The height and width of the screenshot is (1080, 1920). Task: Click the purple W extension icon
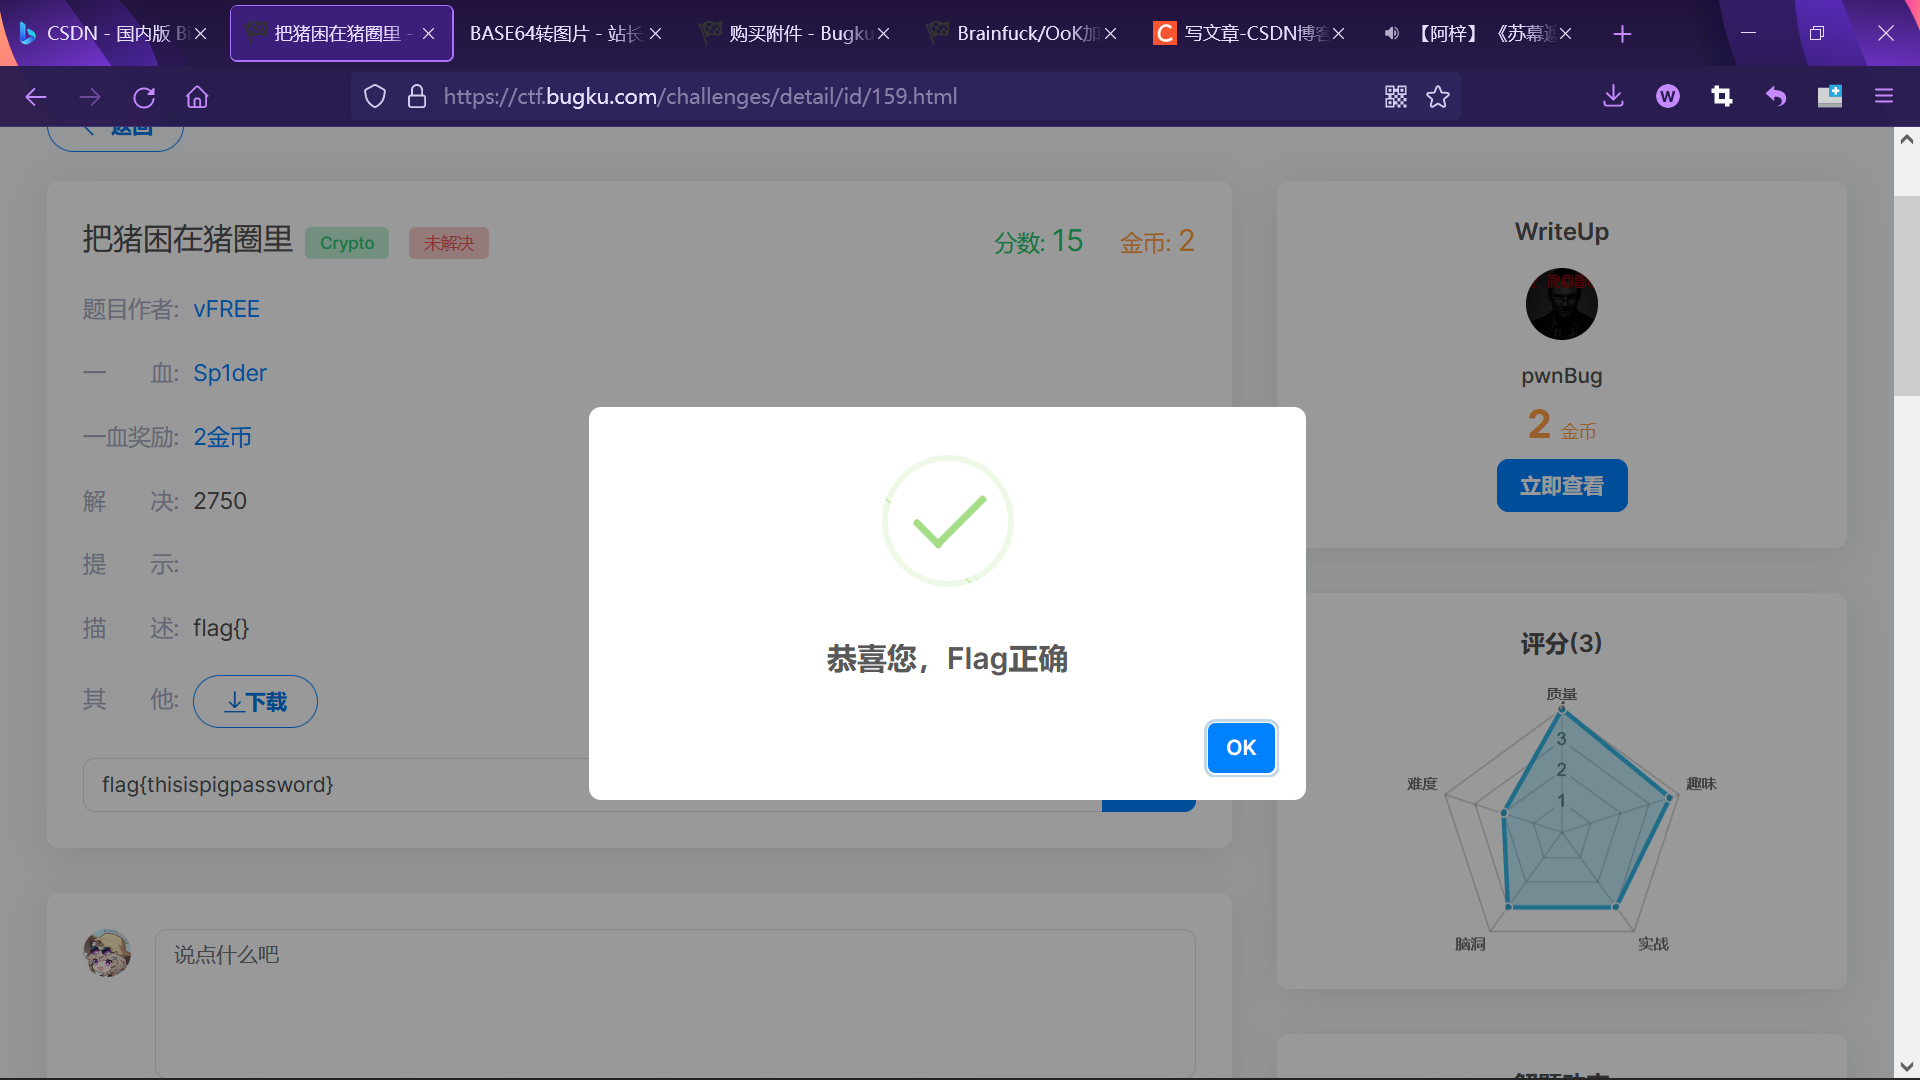pos(1667,97)
